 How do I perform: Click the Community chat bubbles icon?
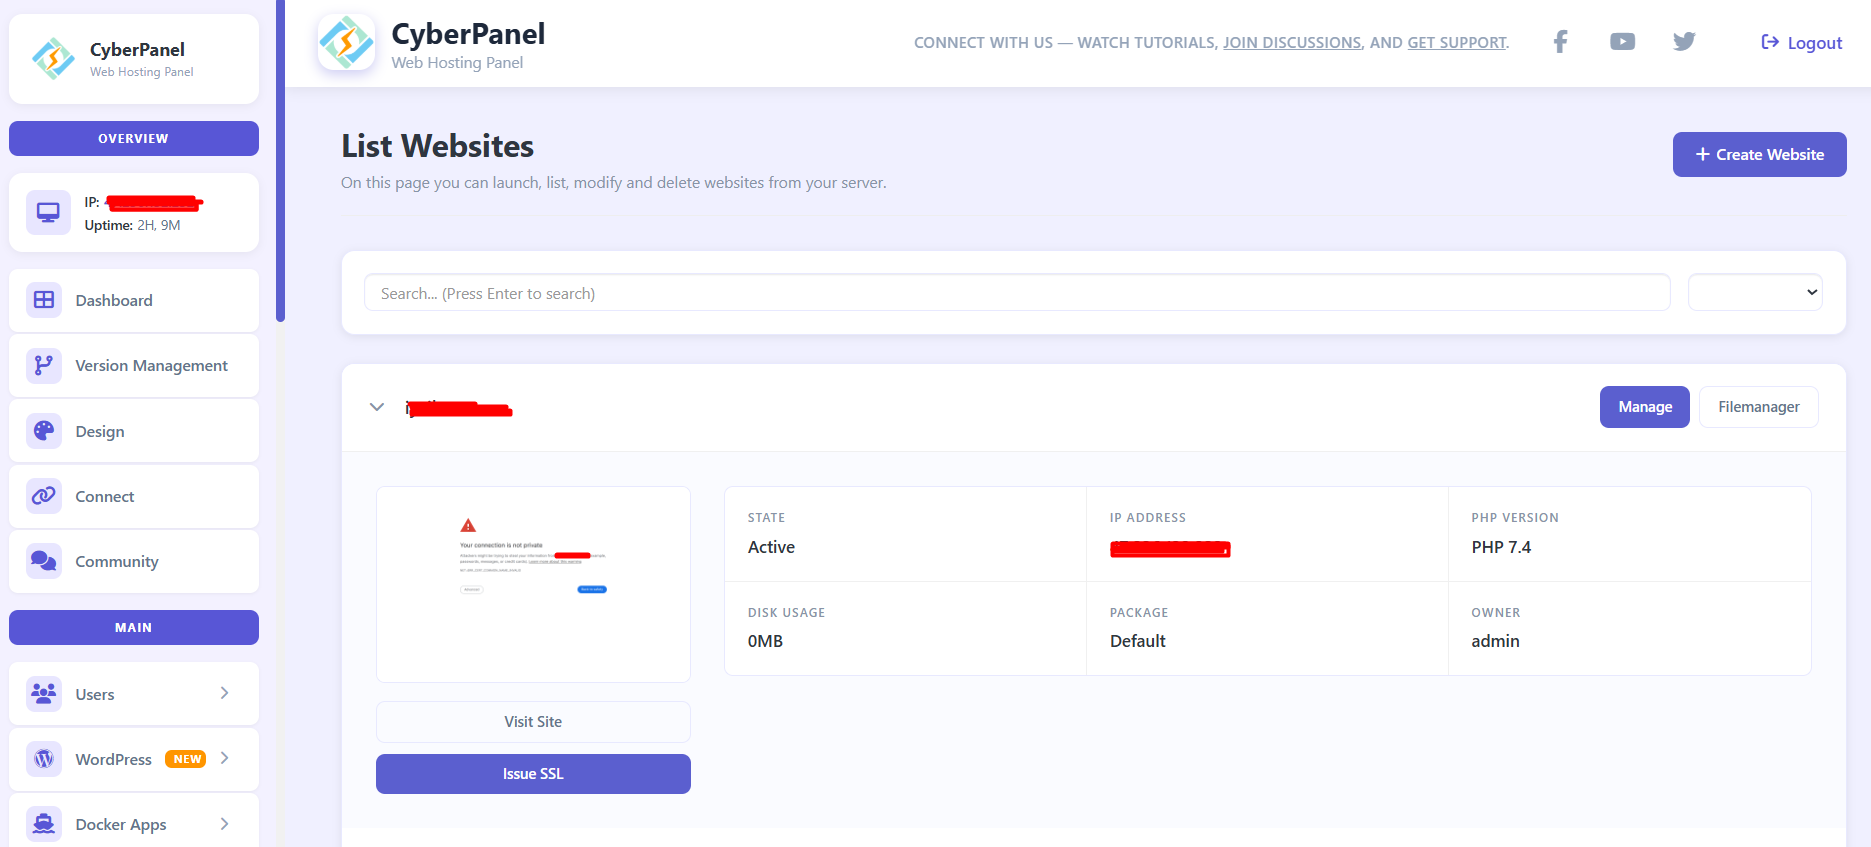(44, 561)
